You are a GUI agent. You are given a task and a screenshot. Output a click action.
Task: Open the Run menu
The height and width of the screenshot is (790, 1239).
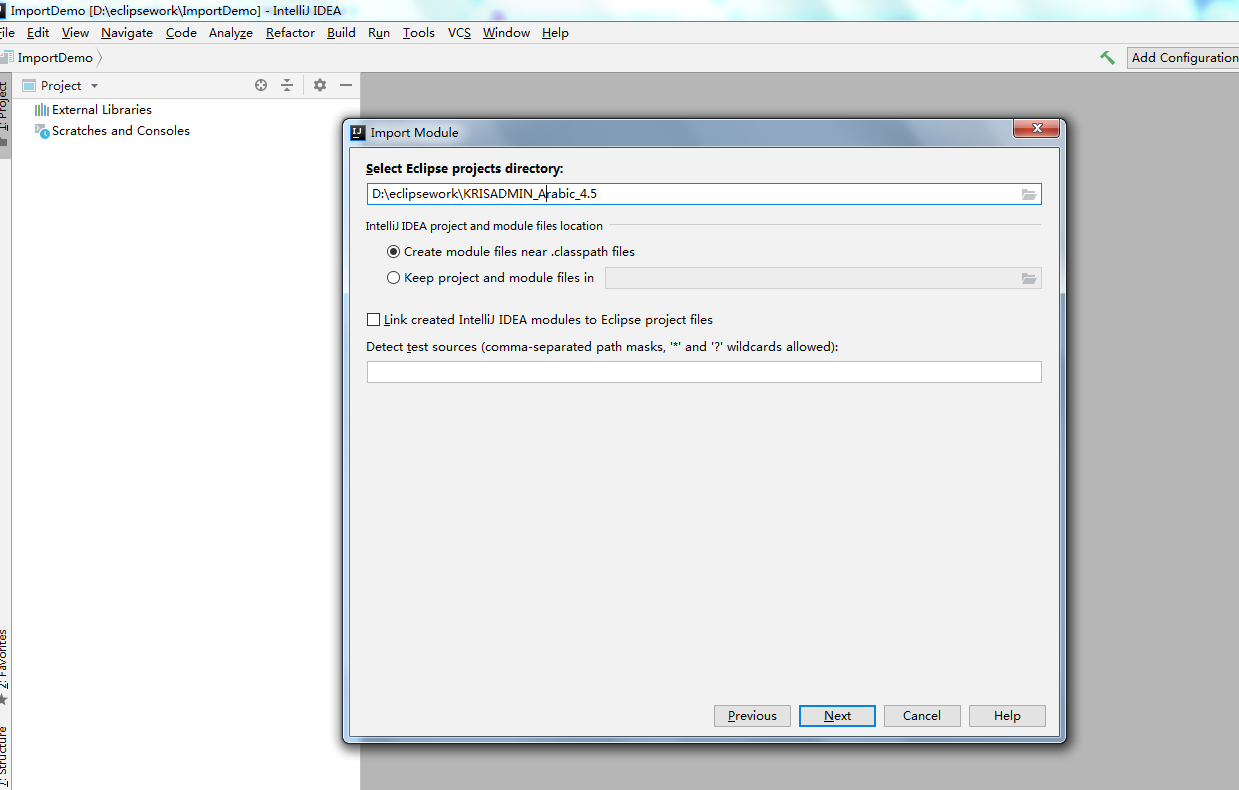point(379,33)
